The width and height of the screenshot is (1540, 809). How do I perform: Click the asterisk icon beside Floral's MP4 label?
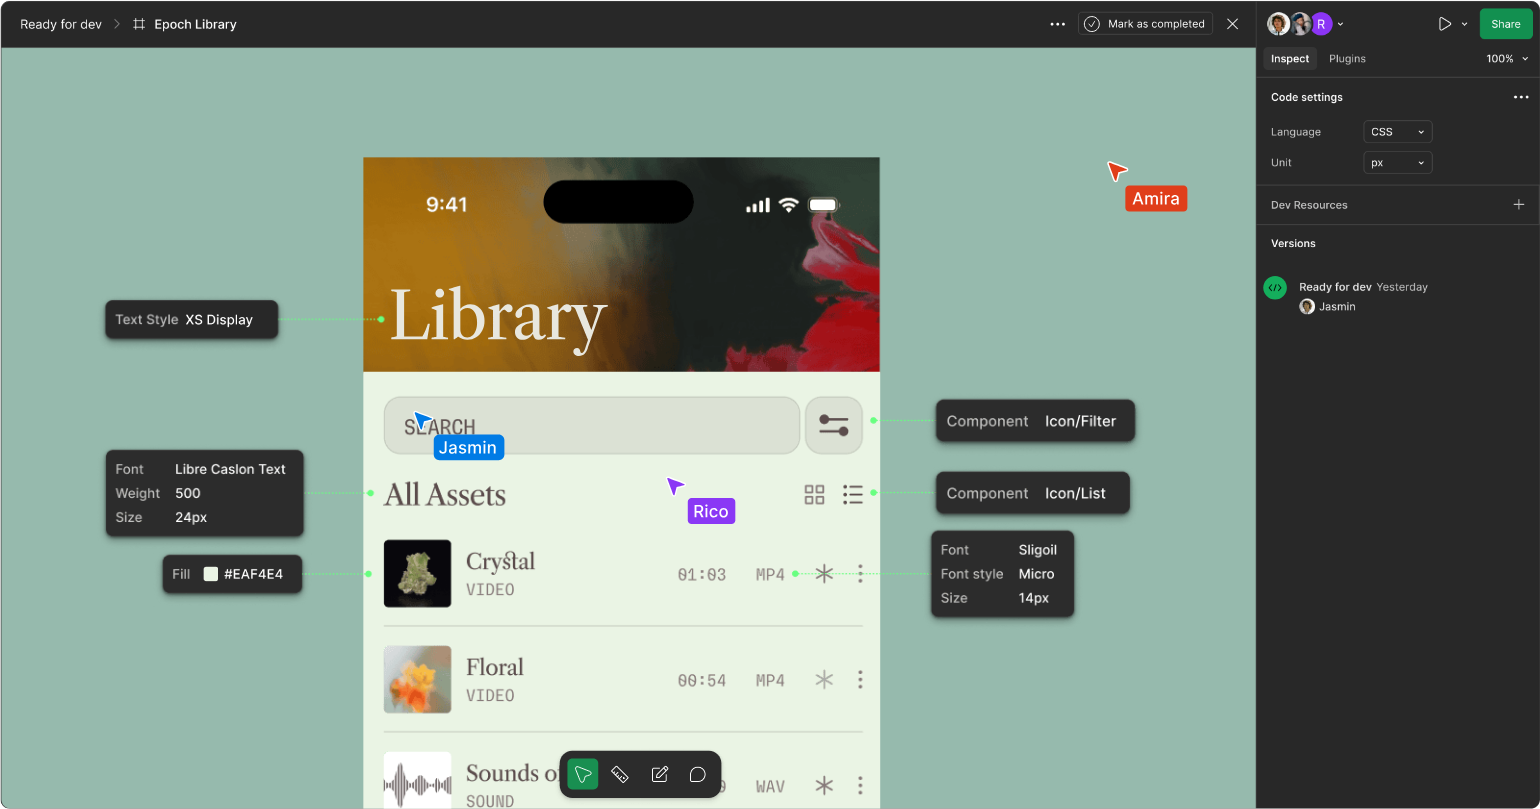tap(823, 680)
